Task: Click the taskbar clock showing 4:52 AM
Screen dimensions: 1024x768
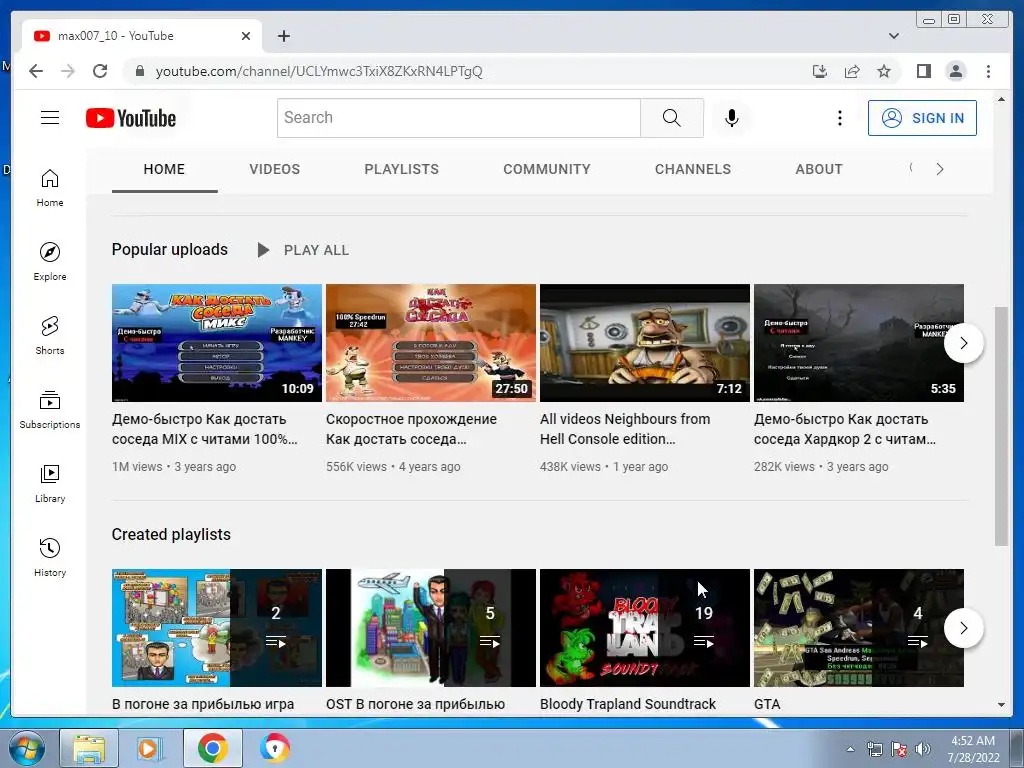Action: click(x=973, y=749)
